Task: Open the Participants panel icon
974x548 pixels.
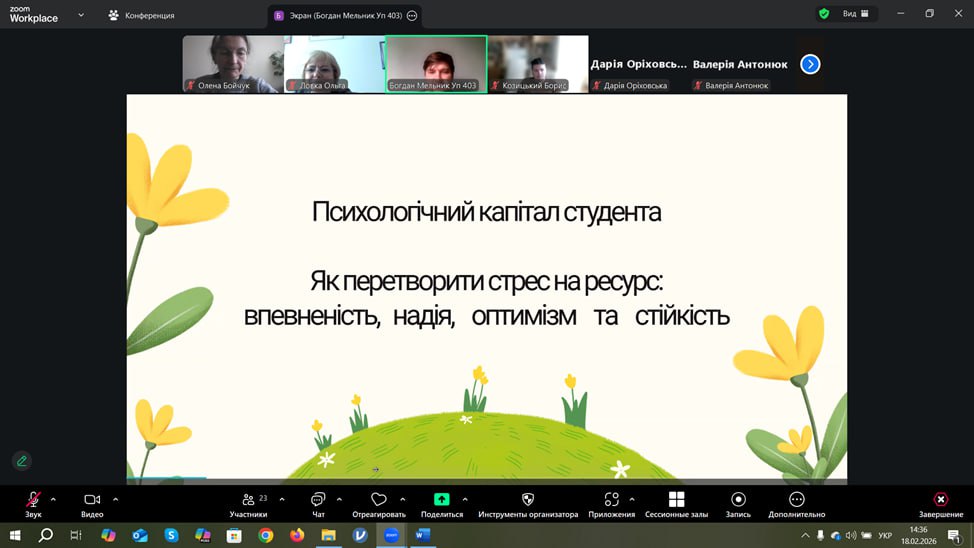Action: point(249,499)
